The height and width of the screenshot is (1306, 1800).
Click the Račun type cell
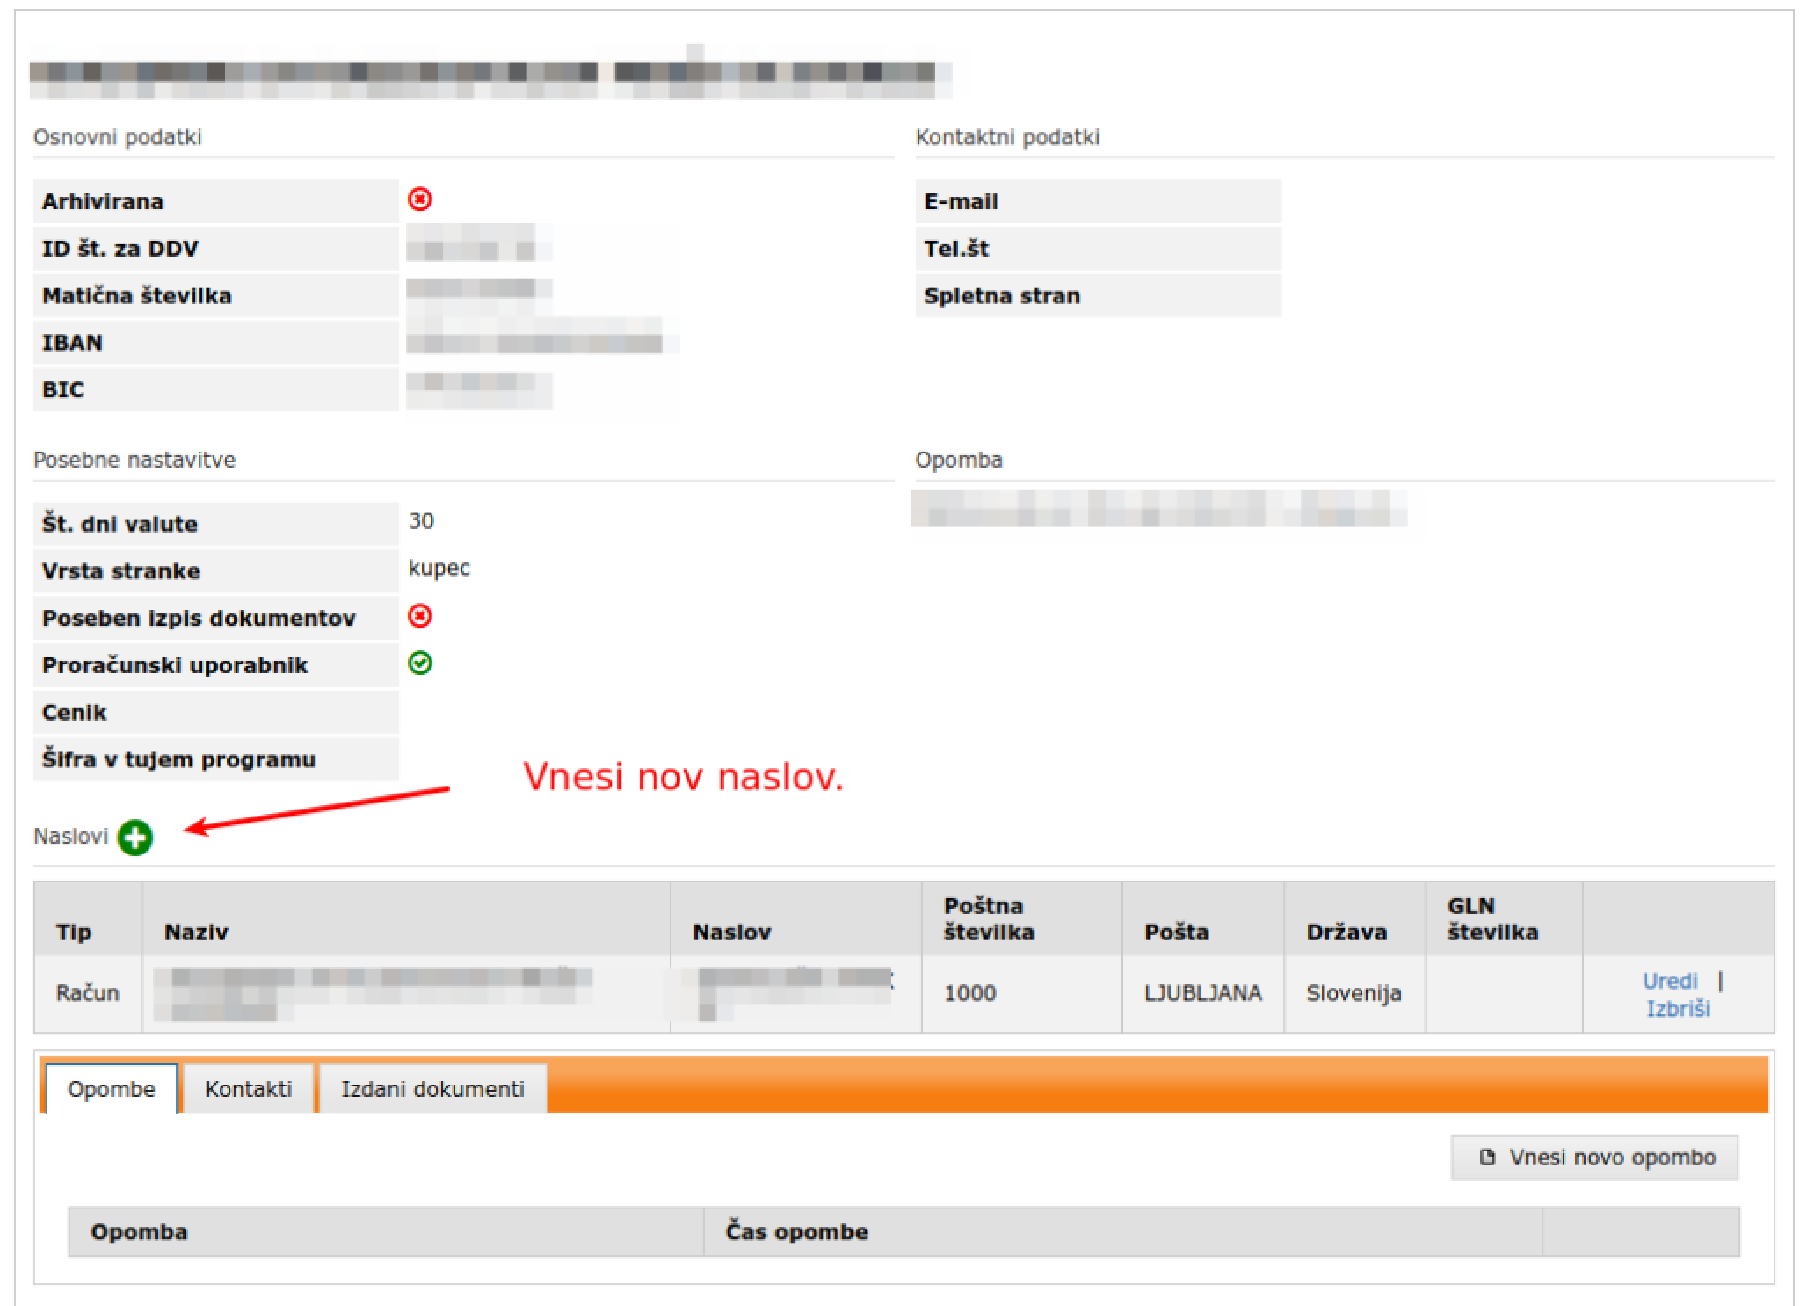[87, 993]
